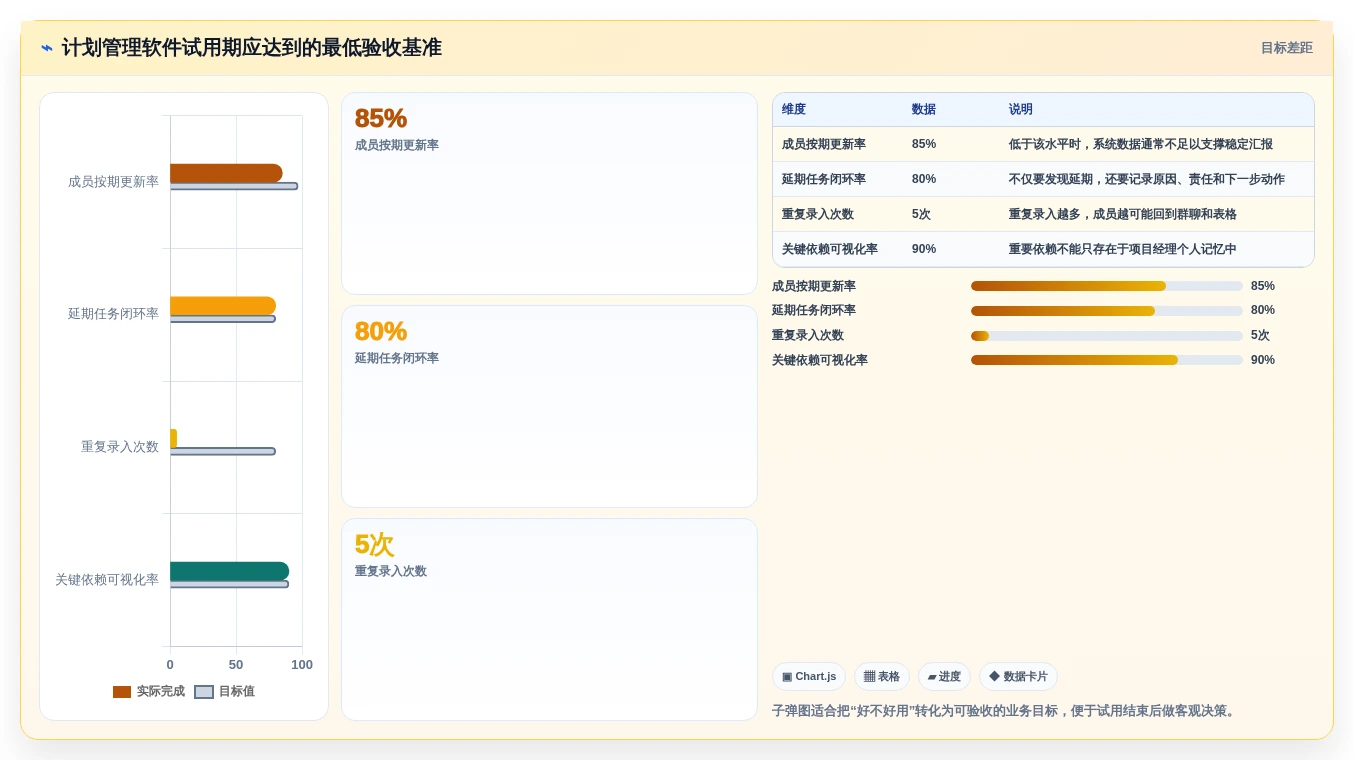Click the 重复录入次数 table row name
The width and height of the screenshot is (1354, 760).
point(818,215)
